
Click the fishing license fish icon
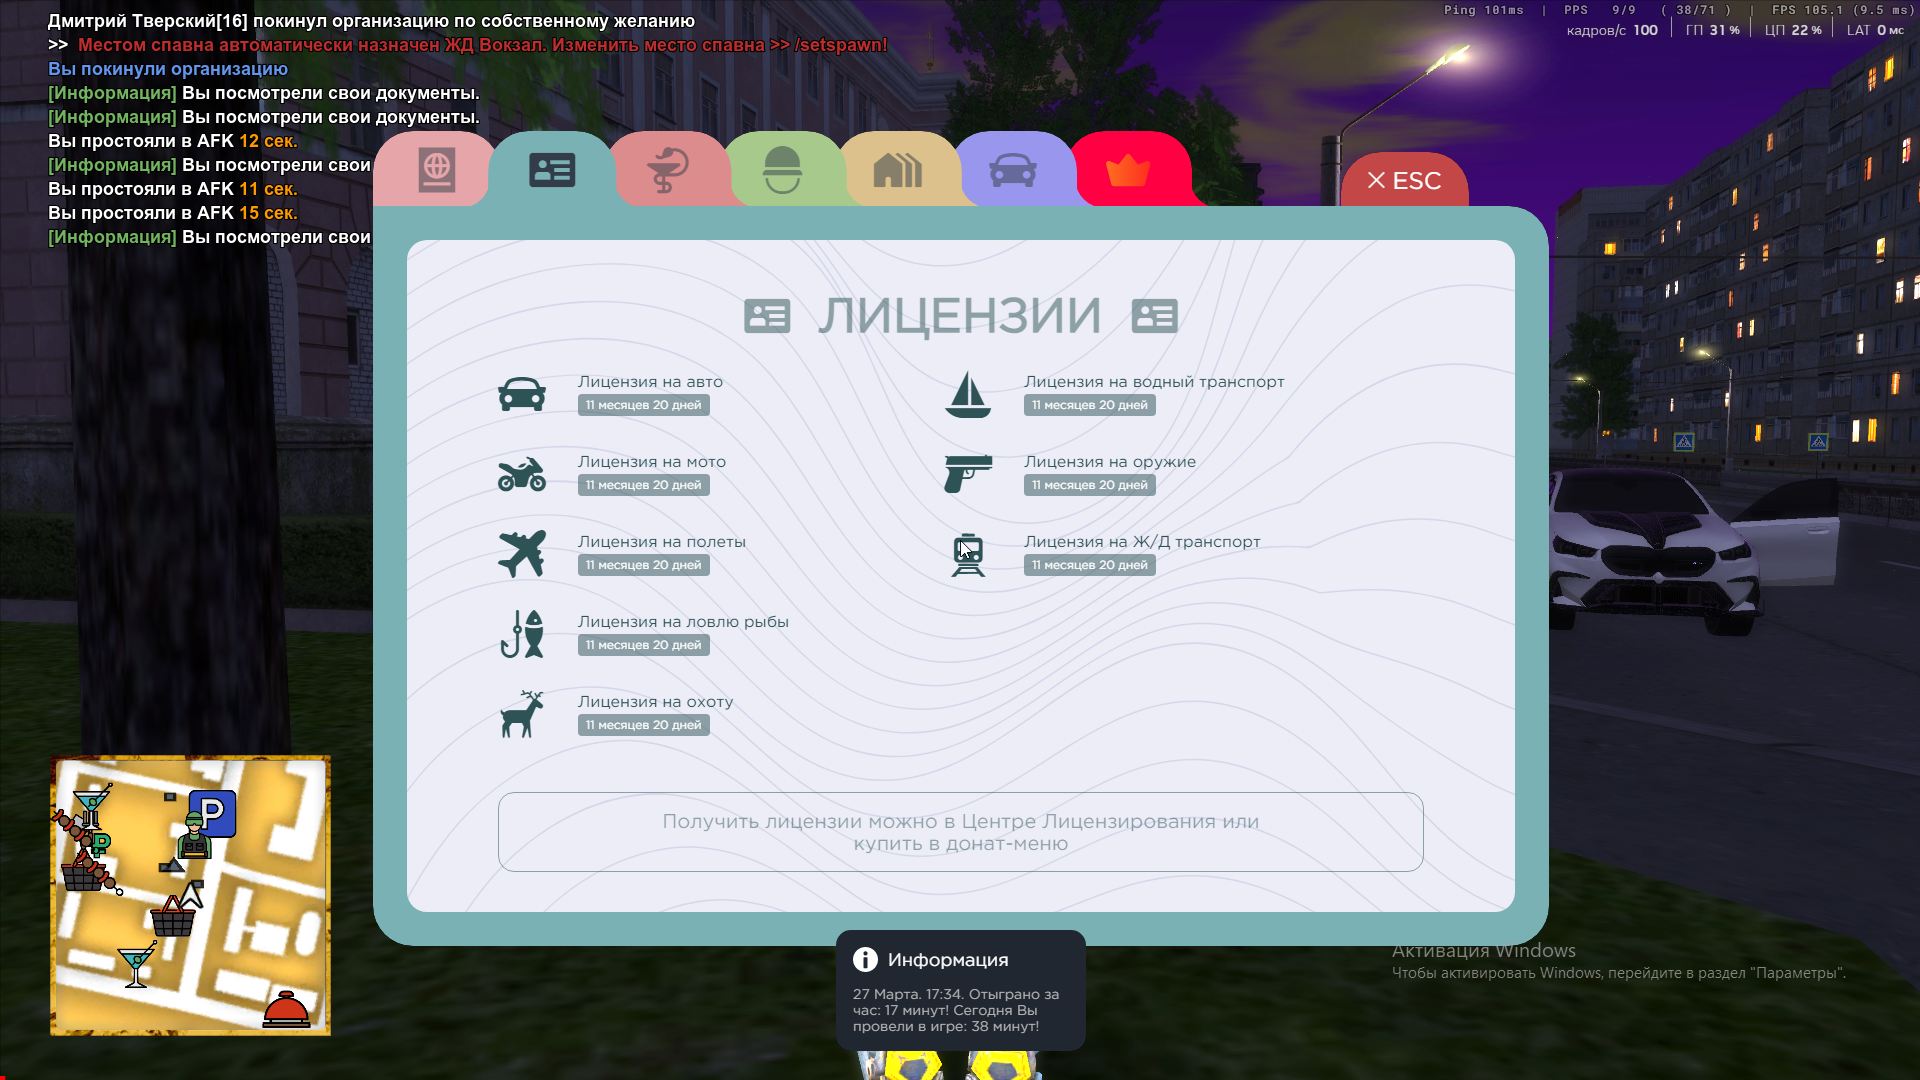(522, 634)
